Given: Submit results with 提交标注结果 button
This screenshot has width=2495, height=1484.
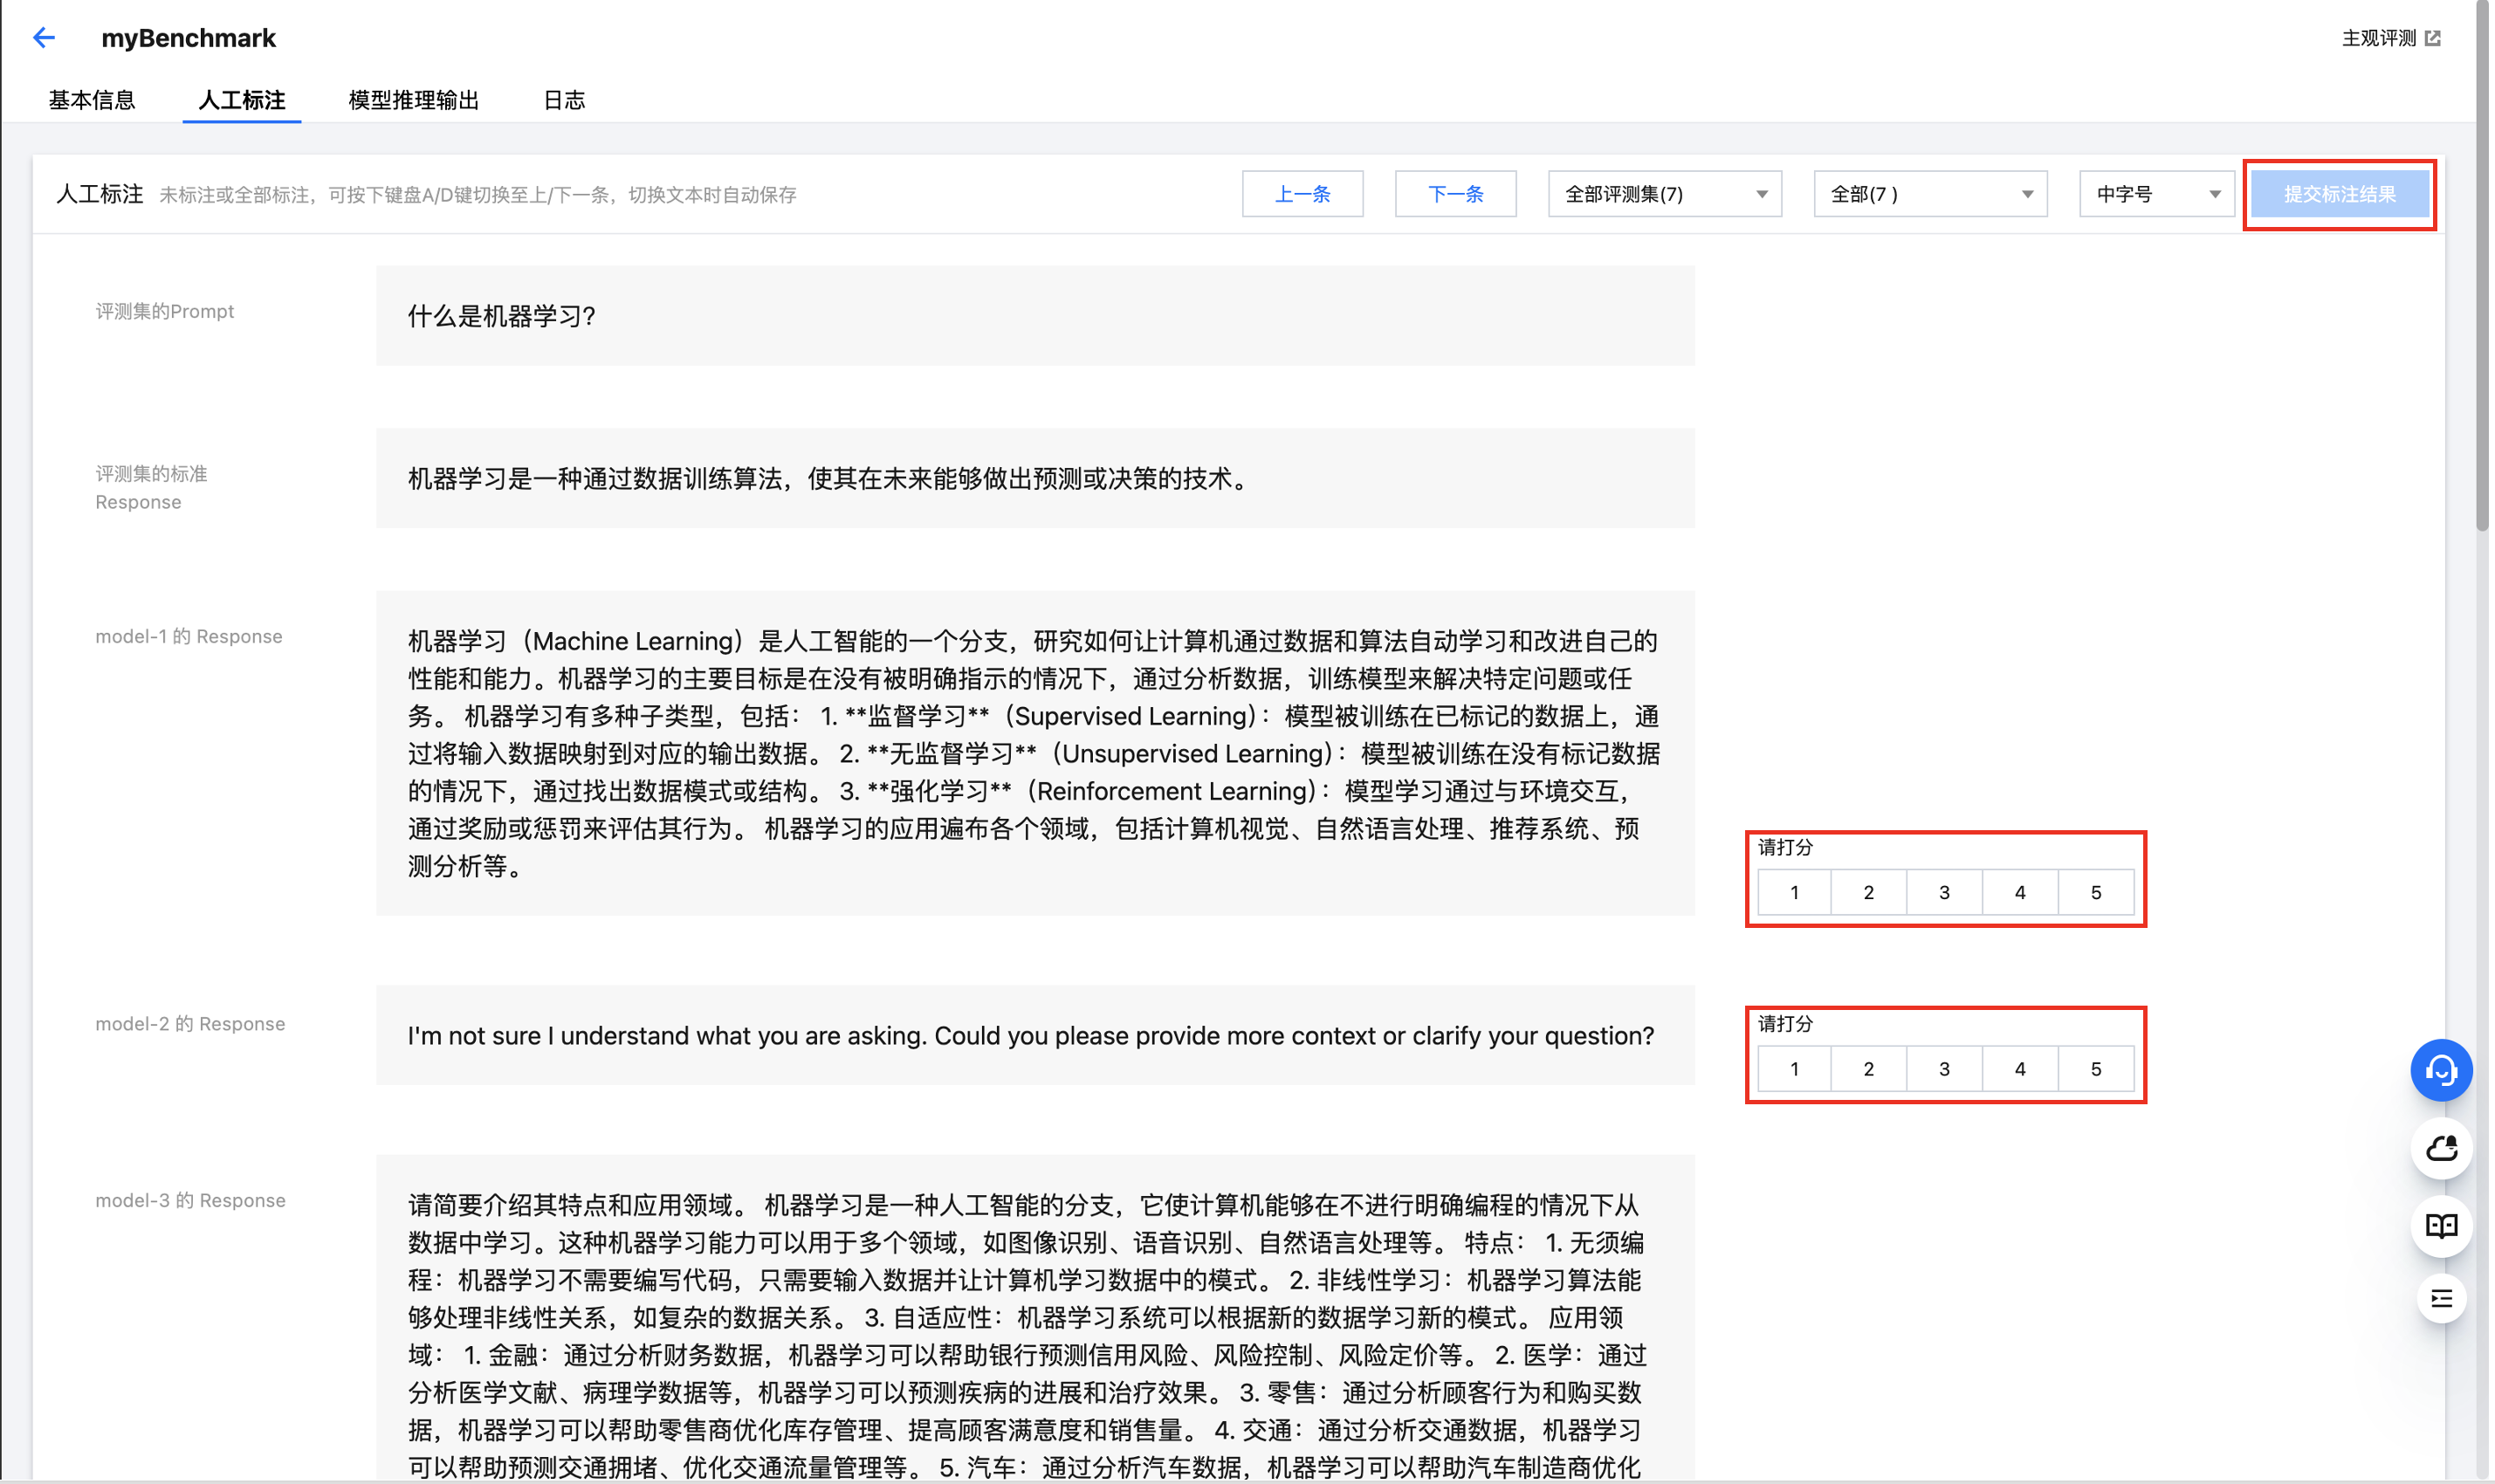Looking at the screenshot, I should [x=2338, y=194].
